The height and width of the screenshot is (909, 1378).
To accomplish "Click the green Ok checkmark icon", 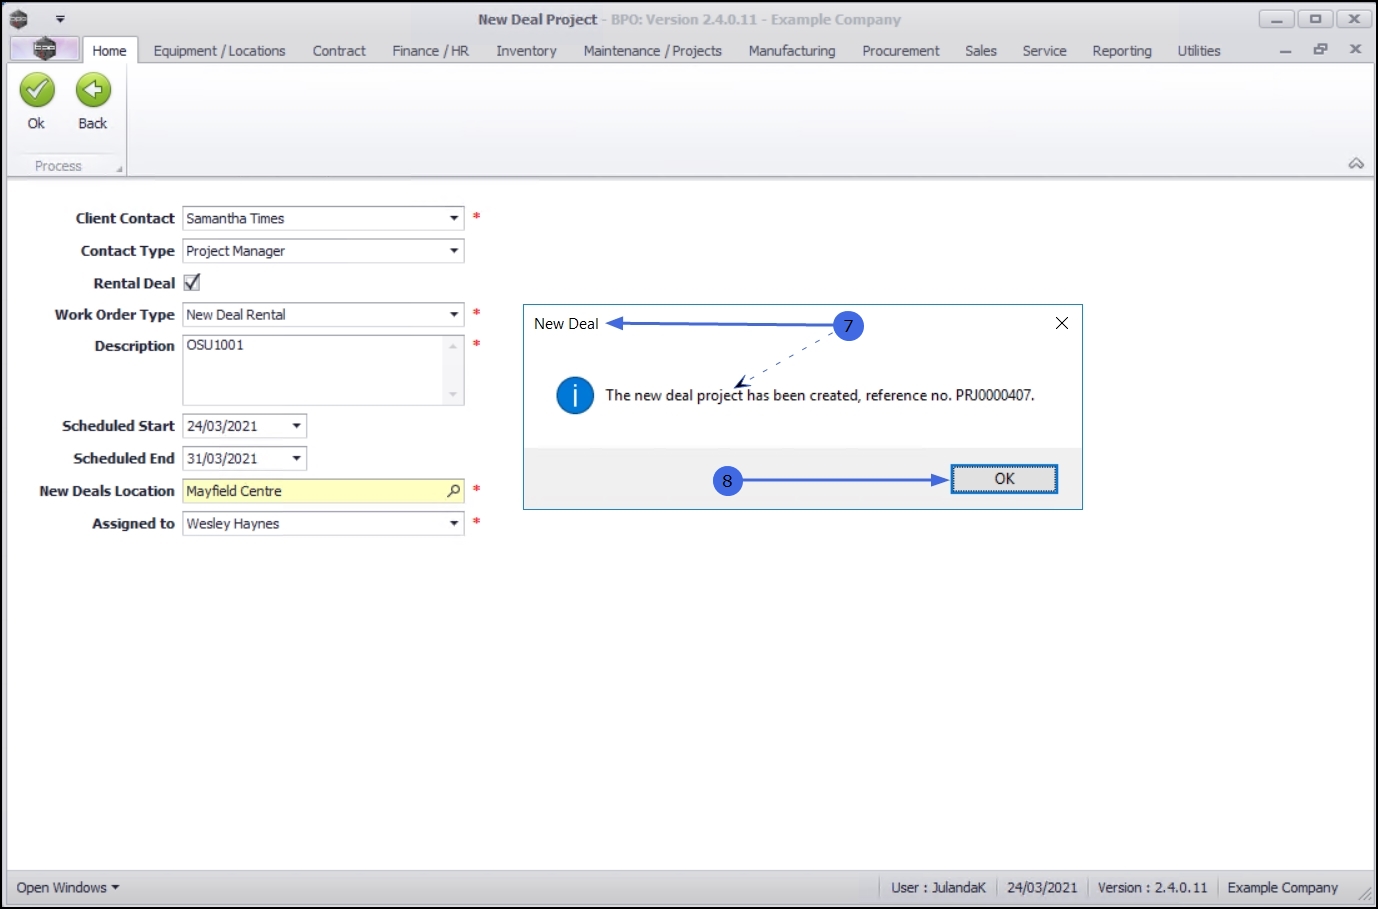I will [37, 91].
